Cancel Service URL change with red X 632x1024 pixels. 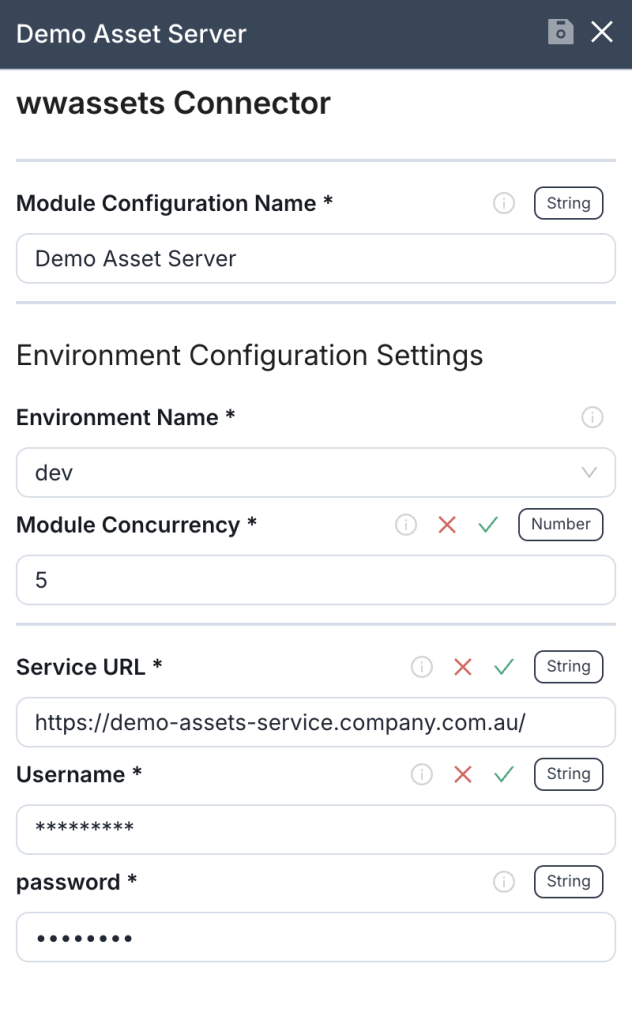[x=463, y=667]
